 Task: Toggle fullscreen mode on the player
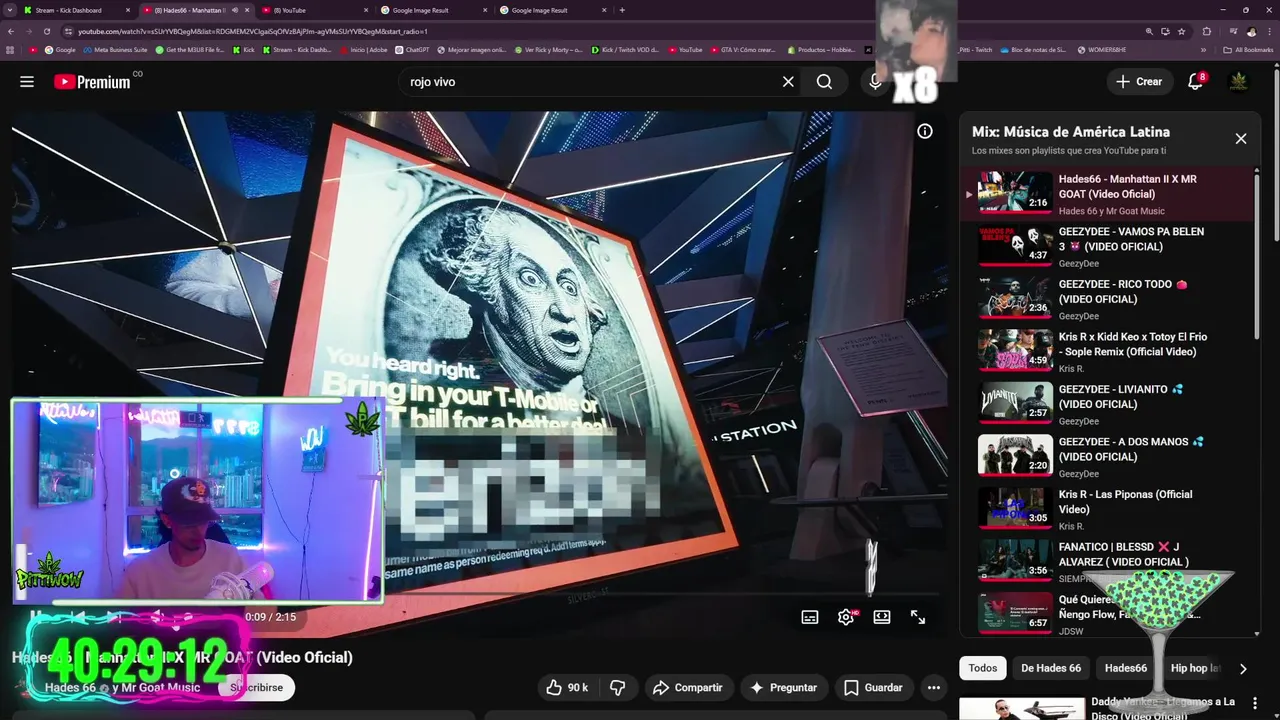(918, 617)
